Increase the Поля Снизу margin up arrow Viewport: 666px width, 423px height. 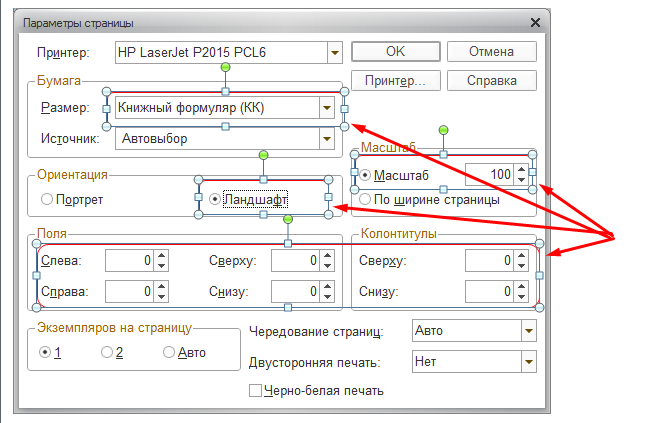click(327, 287)
